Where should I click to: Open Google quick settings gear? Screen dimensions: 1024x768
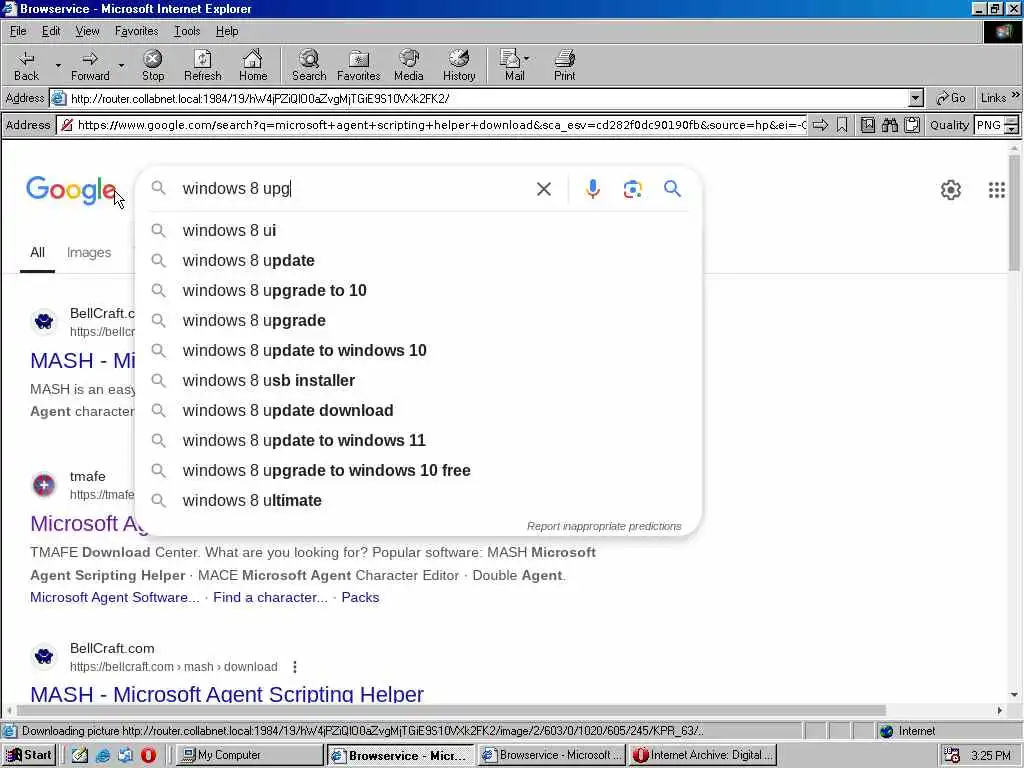(950, 190)
